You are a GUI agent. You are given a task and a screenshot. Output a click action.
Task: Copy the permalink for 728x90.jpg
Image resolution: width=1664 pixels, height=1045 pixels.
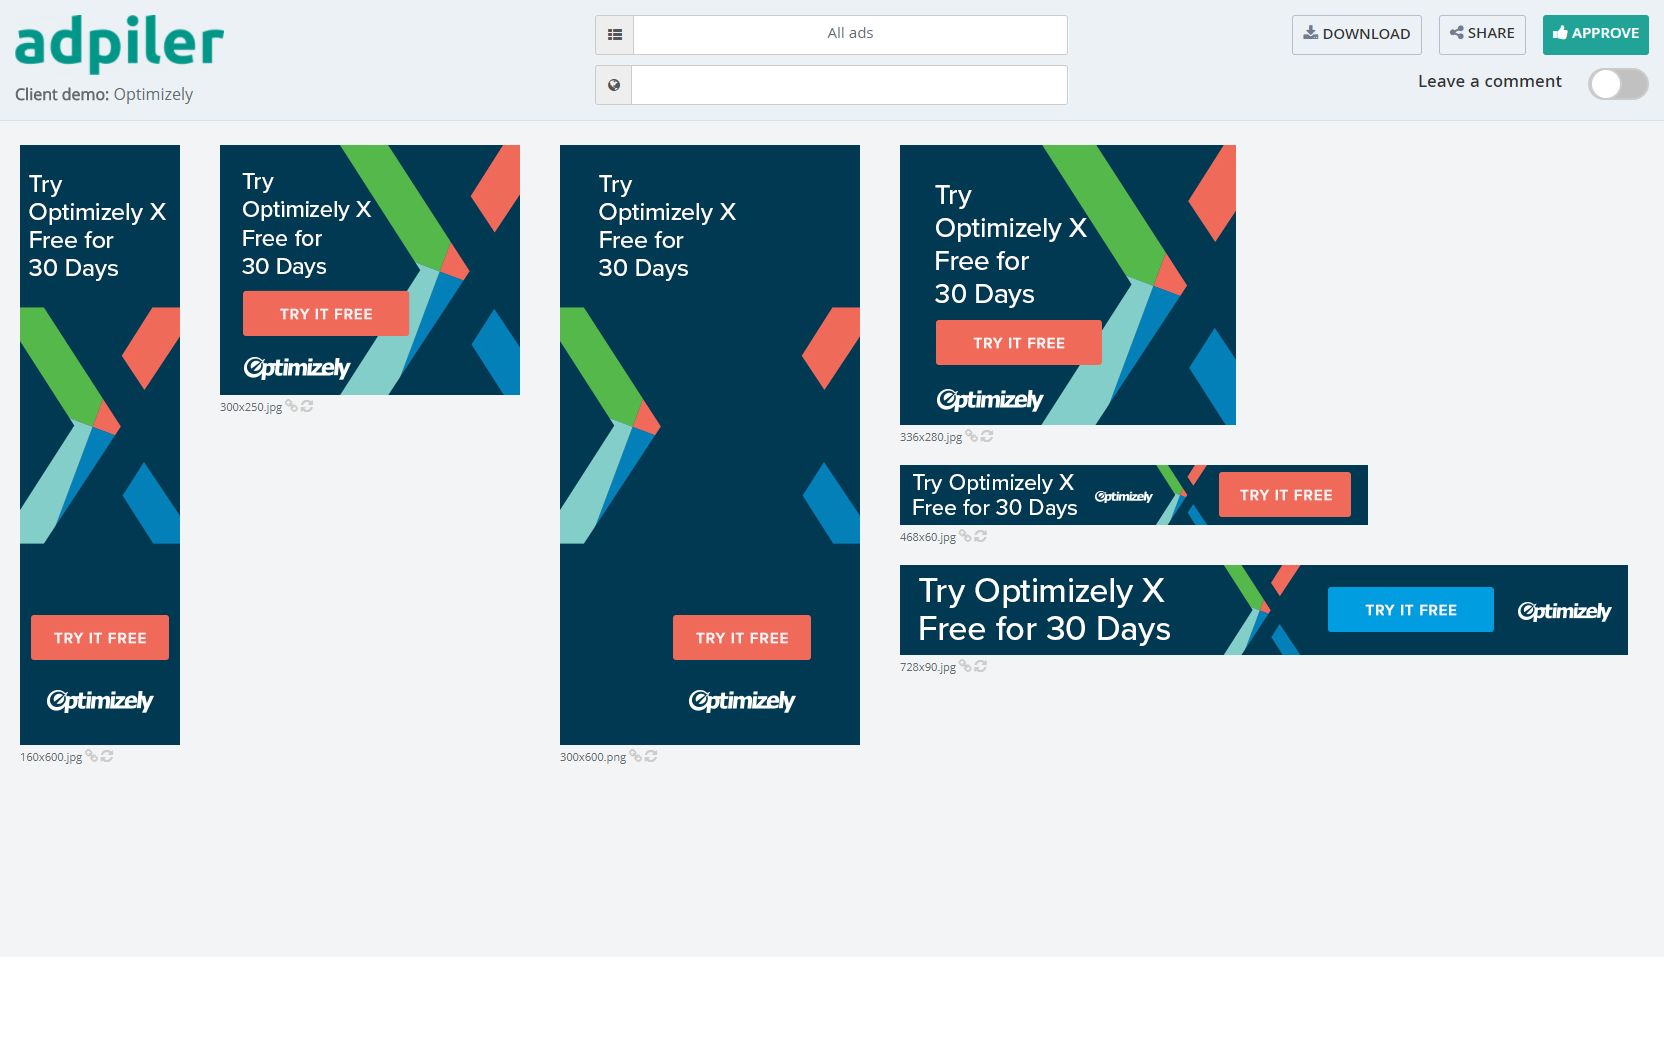(964, 667)
